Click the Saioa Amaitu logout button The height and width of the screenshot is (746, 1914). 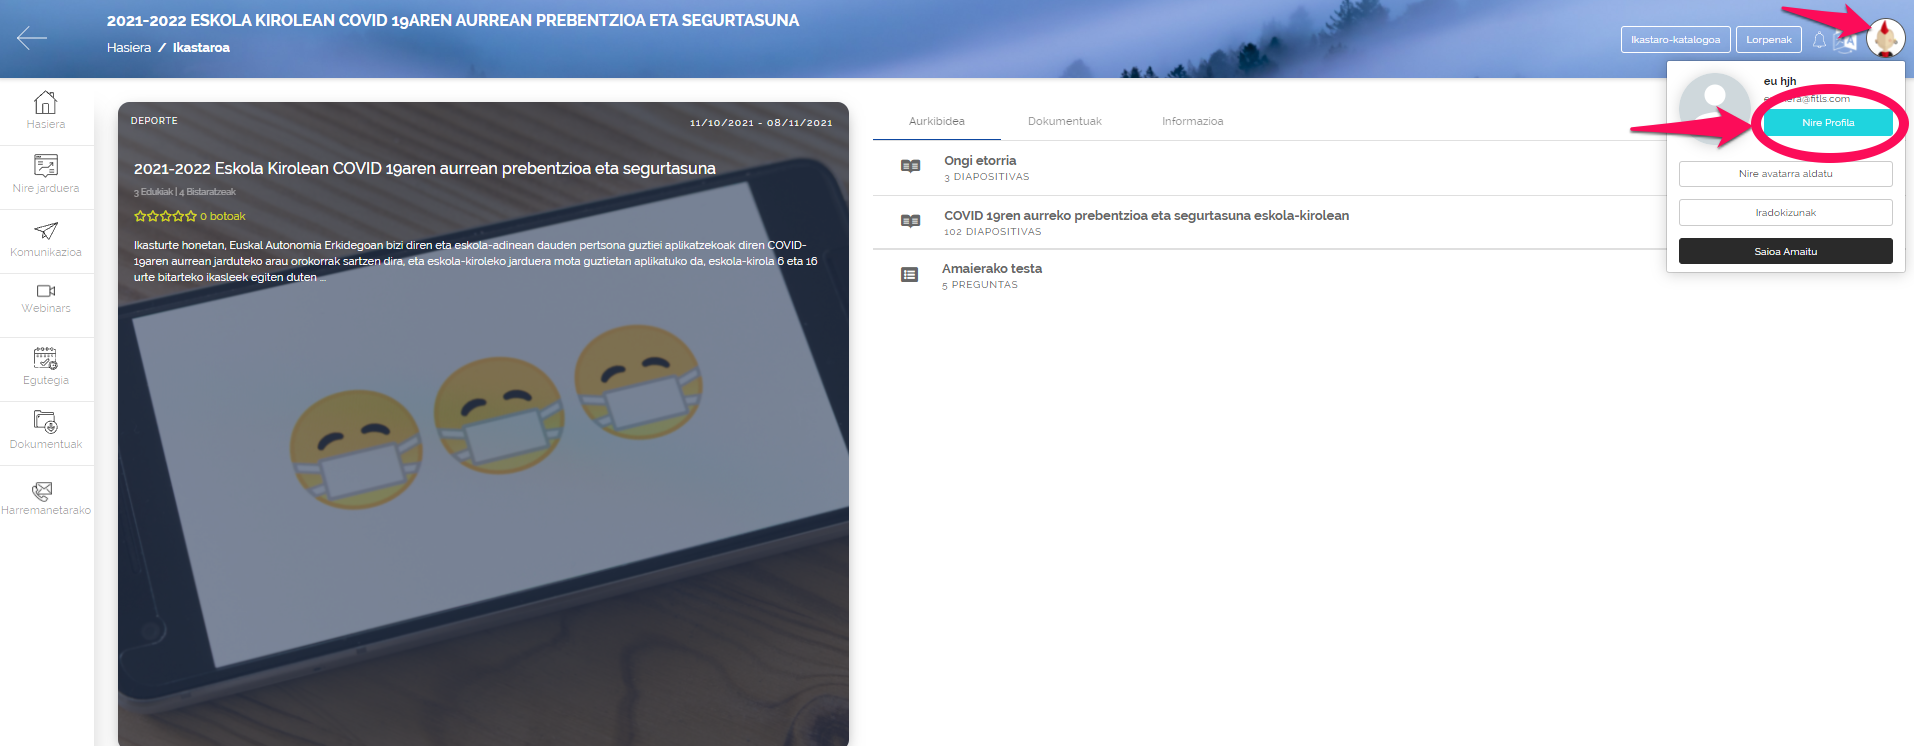1785,251
